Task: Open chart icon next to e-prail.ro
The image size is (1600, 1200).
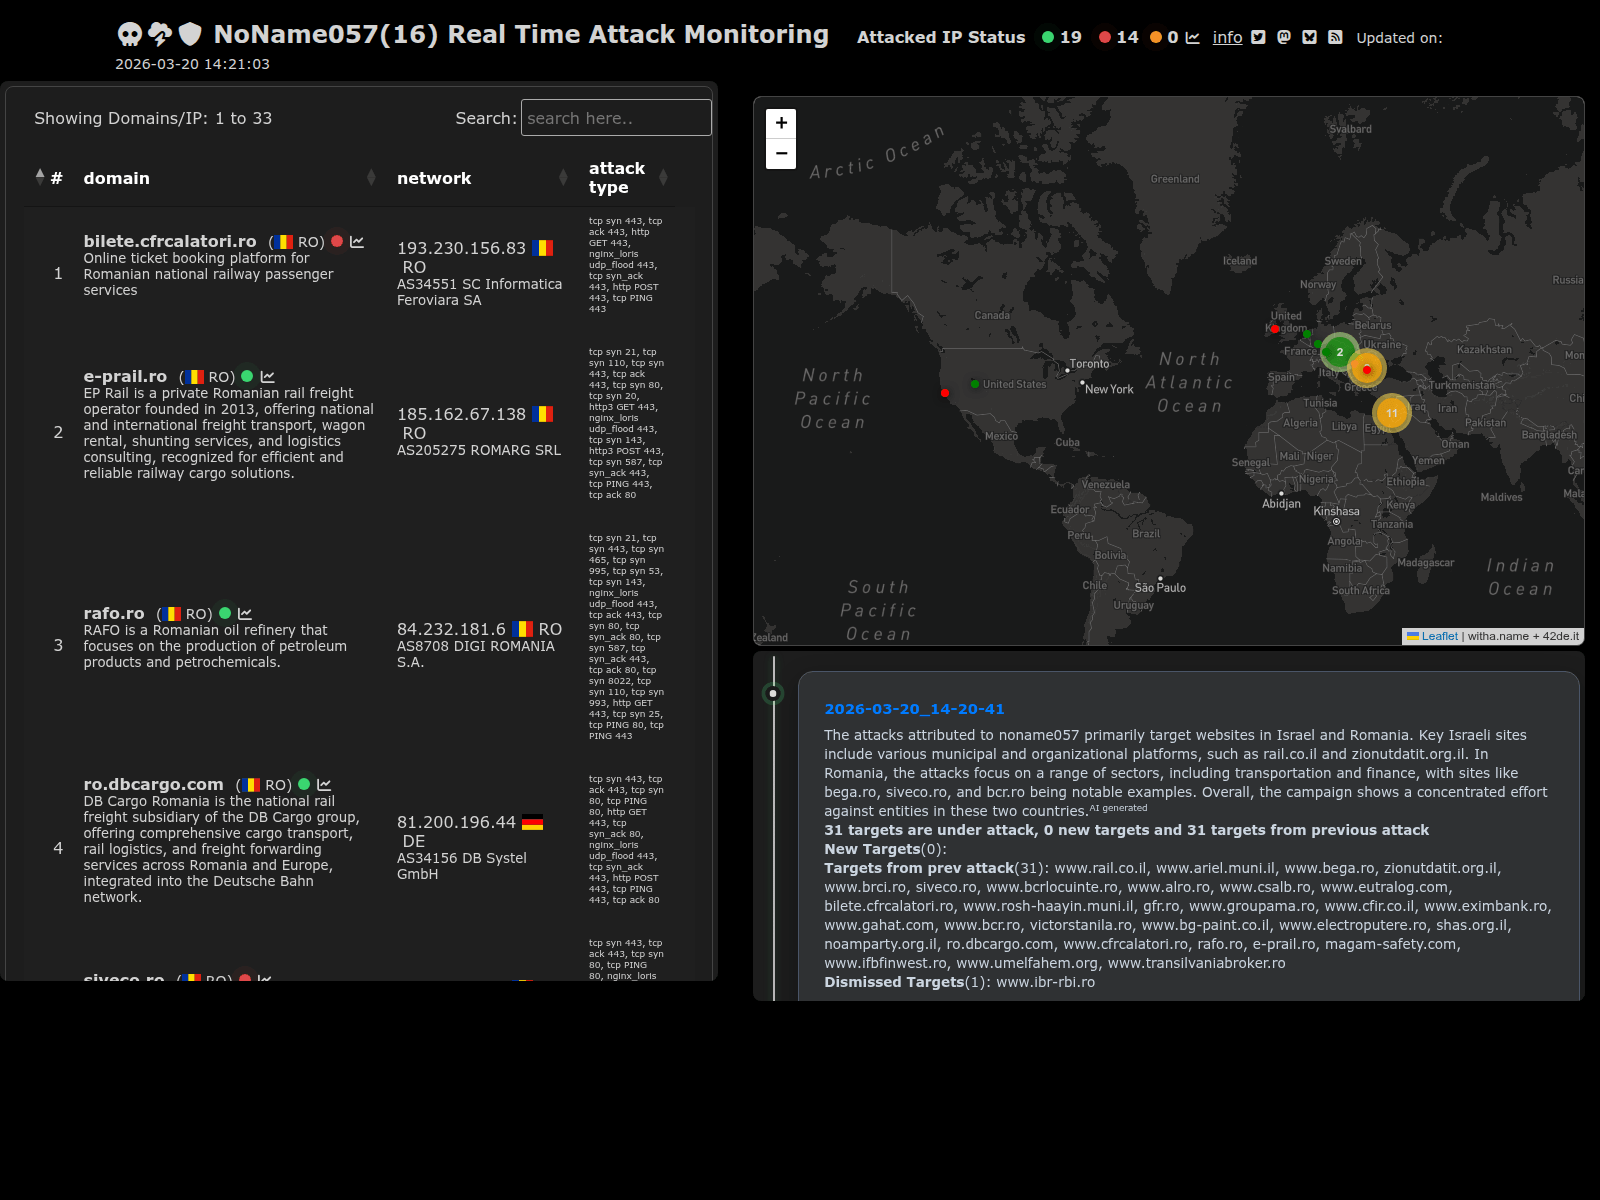Action: [x=267, y=377]
